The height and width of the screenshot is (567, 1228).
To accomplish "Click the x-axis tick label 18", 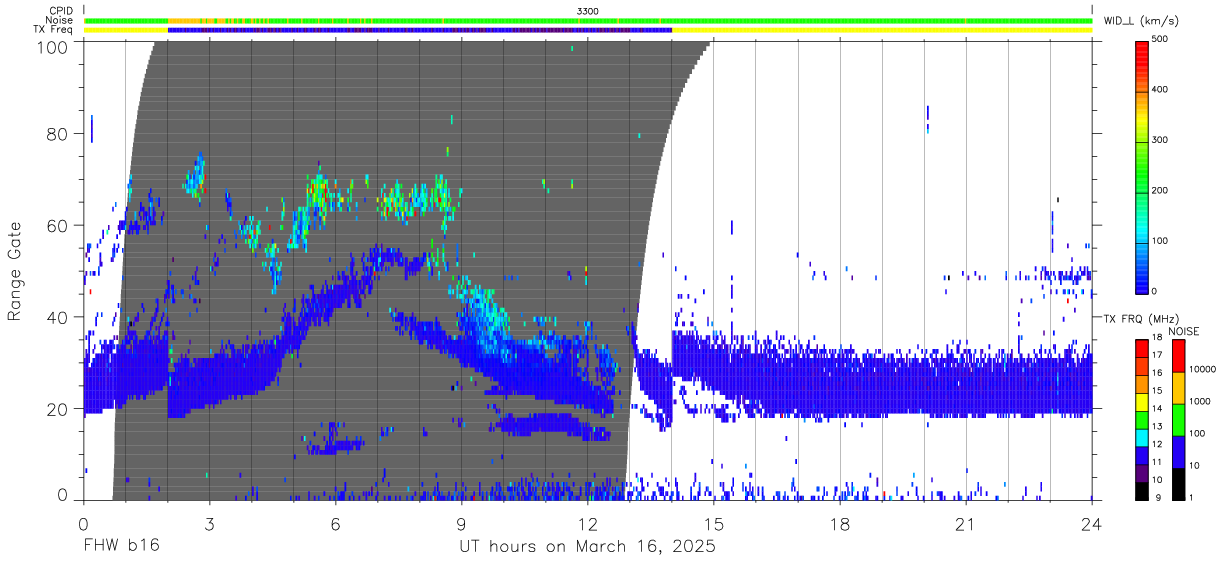I will point(840,524).
